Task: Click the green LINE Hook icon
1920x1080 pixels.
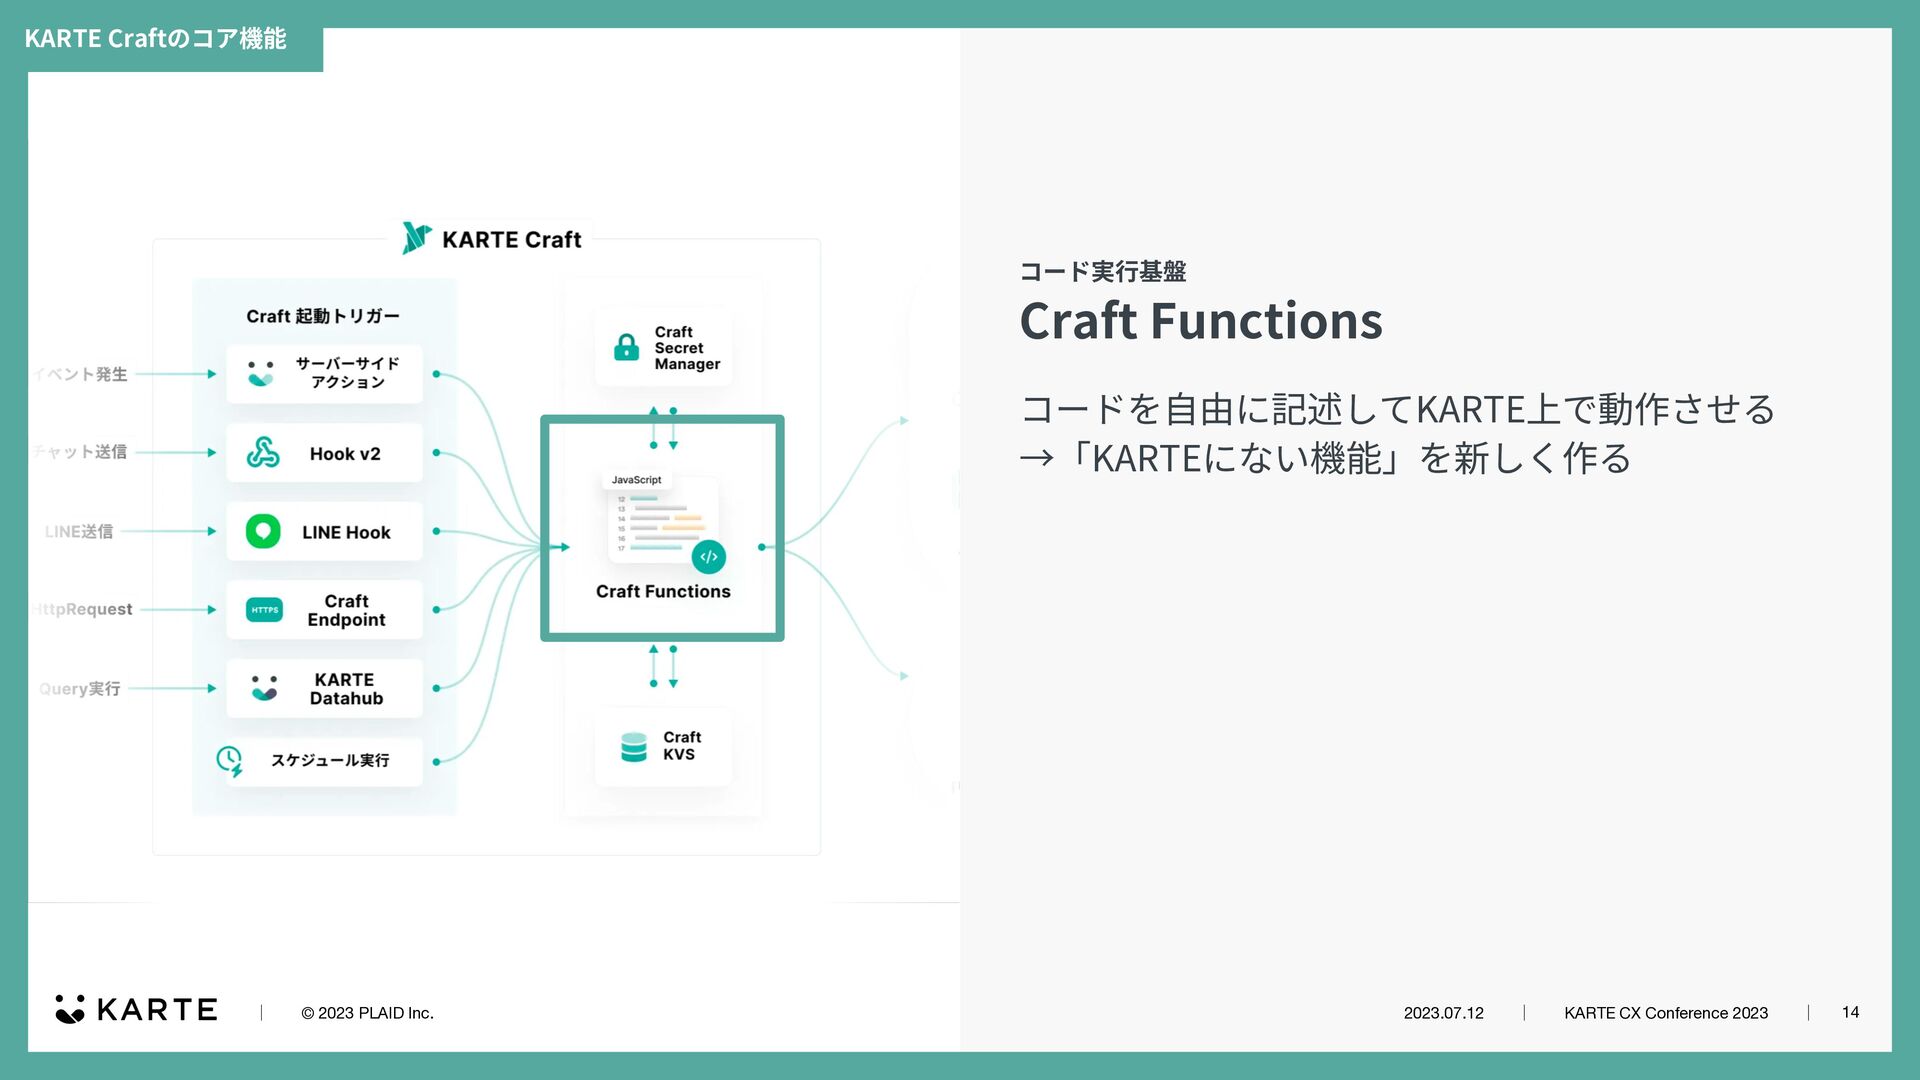Action: (x=263, y=531)
